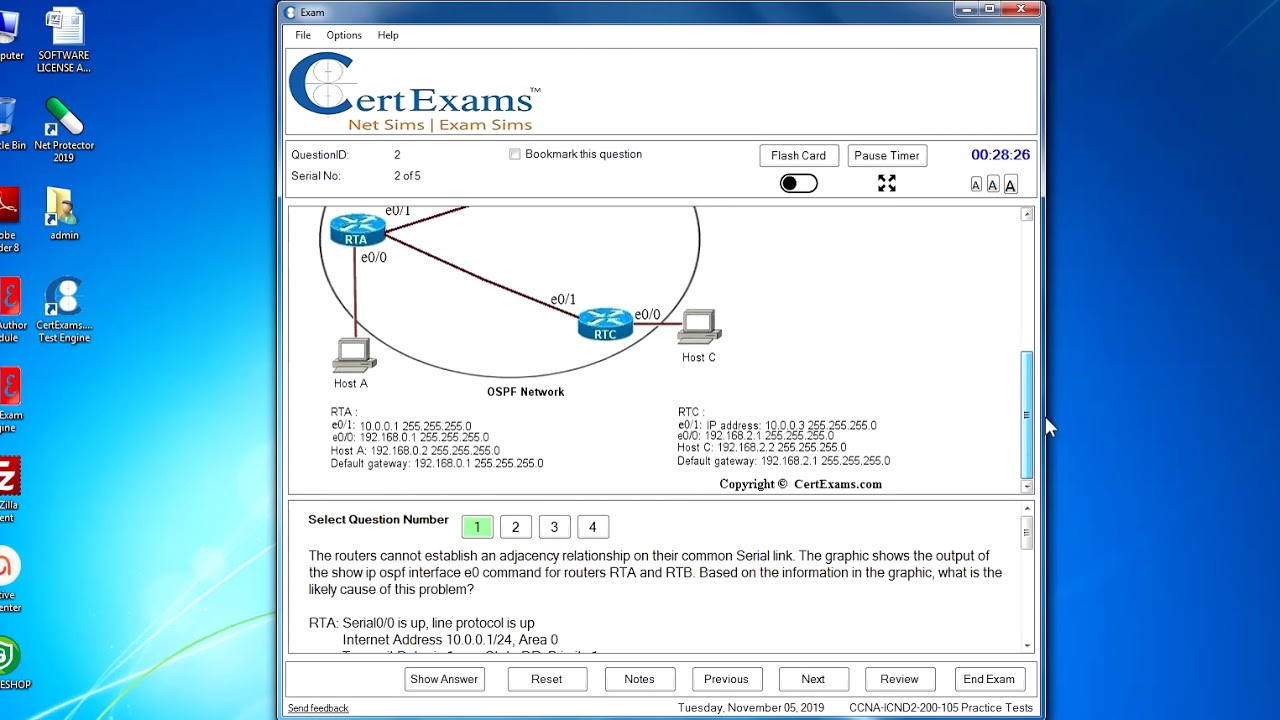Click the question pane scrollbar thumb
The height and width of the screenshot is (720, 1280).
(1026, 533)
